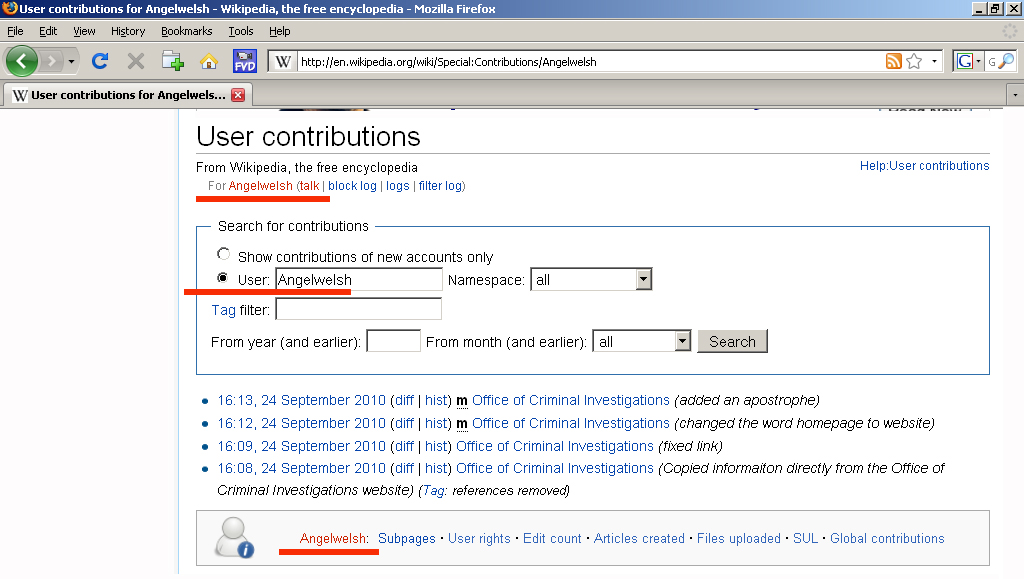Open the Tools menu
This screenshot has height=579, width=1024.
tap(240, 31)
